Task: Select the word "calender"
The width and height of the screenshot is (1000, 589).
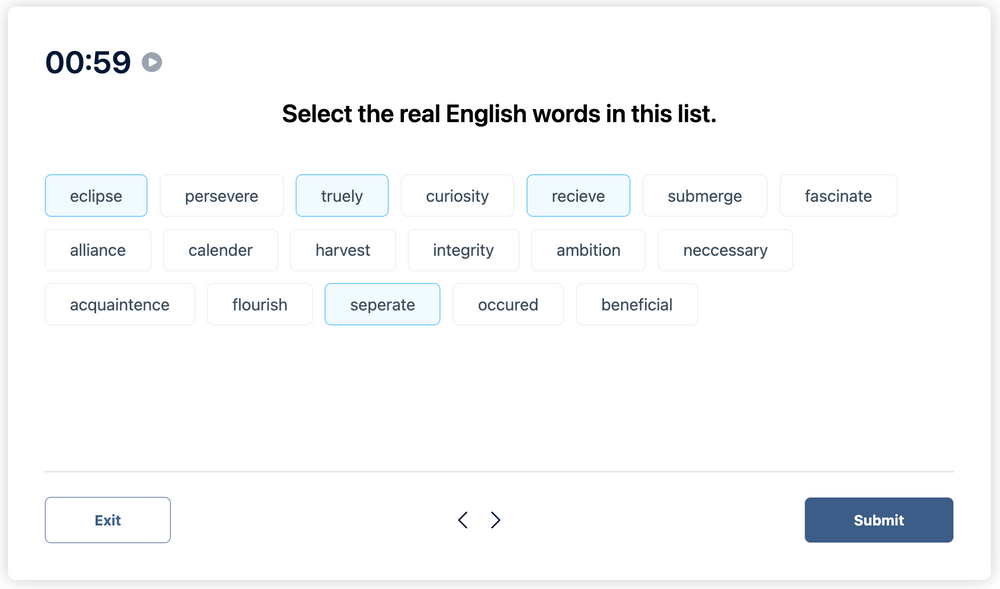Action: click(x=220, y=249)
